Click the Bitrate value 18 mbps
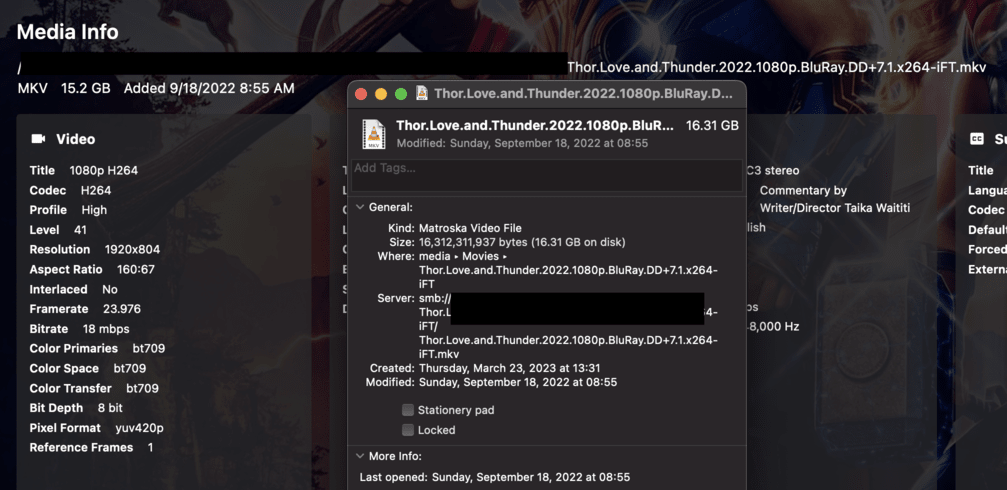 (x=105, y=329)
